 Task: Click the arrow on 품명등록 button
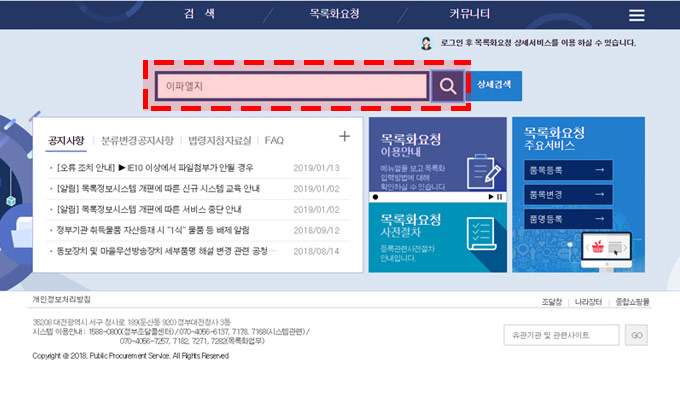point(600,219)
